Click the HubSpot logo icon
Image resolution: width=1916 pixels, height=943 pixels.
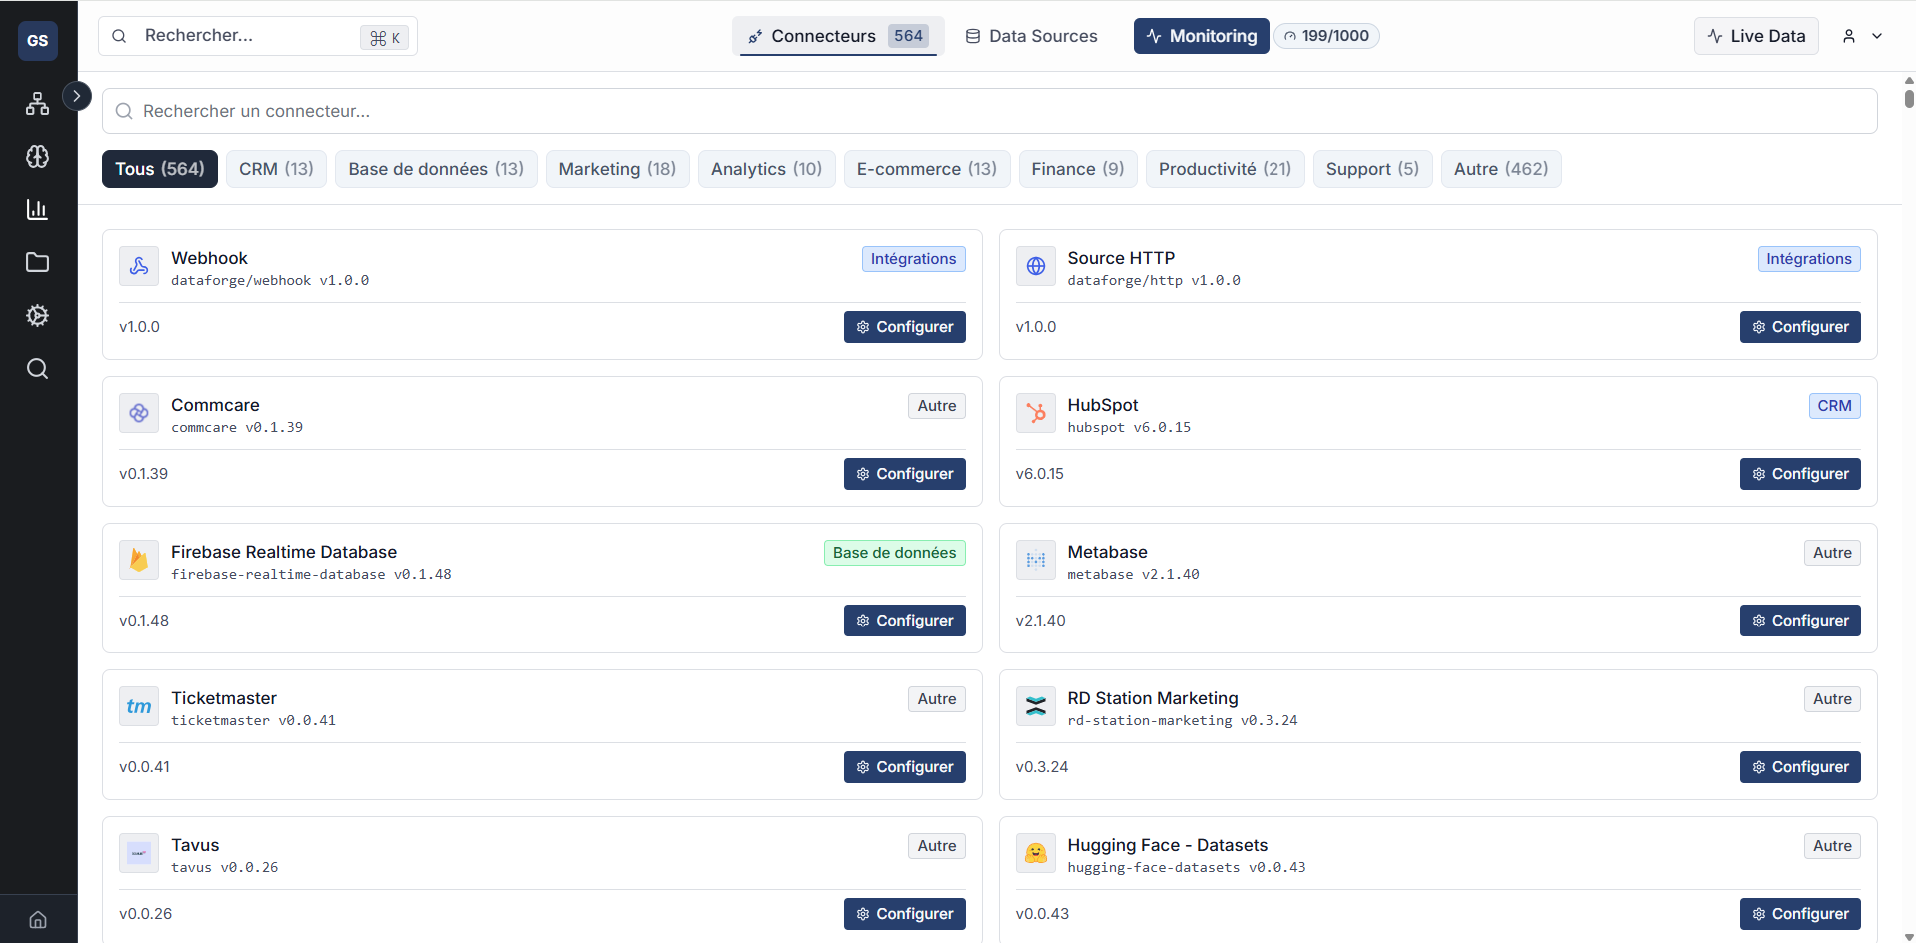click(x=1036, y=413)
